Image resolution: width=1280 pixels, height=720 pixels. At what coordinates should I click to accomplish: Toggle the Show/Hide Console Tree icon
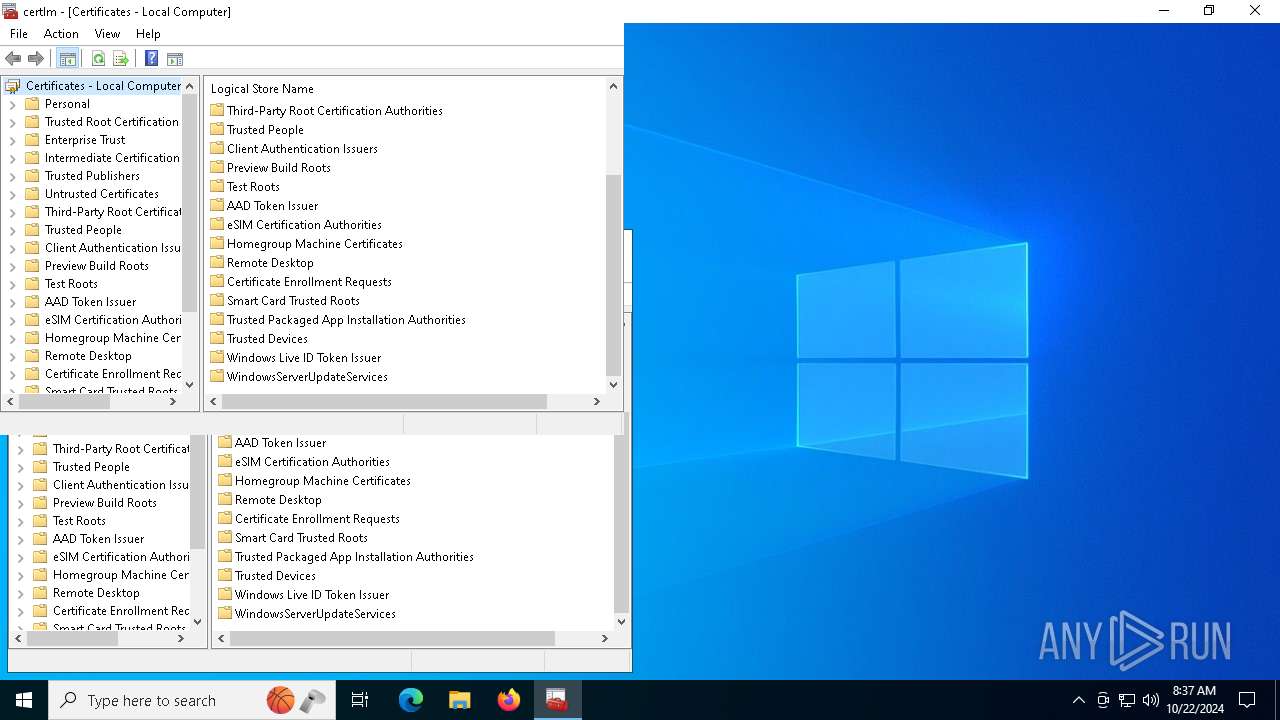[68, 59]
